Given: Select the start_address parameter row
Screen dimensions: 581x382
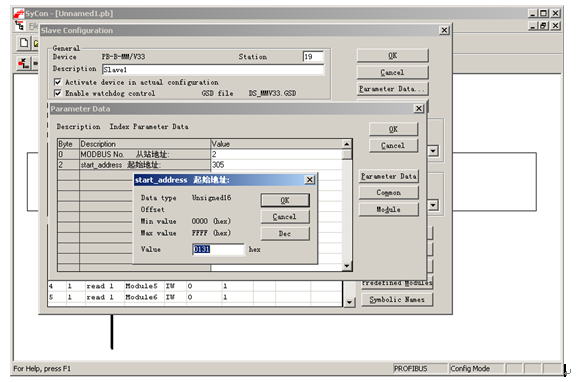Looking at the screenshot, I should point(199,165).
